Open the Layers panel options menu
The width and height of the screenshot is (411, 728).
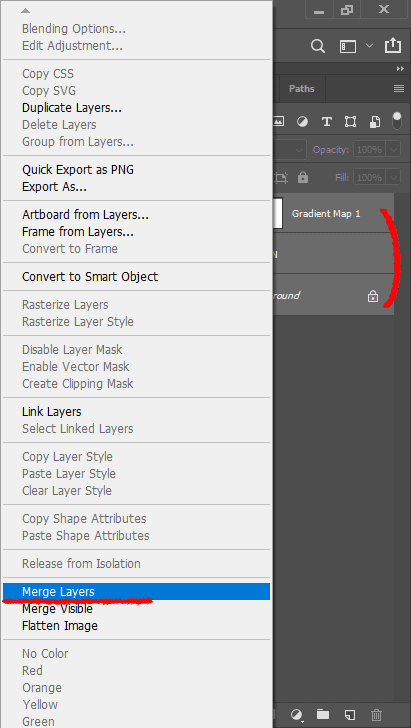[399, 89]
